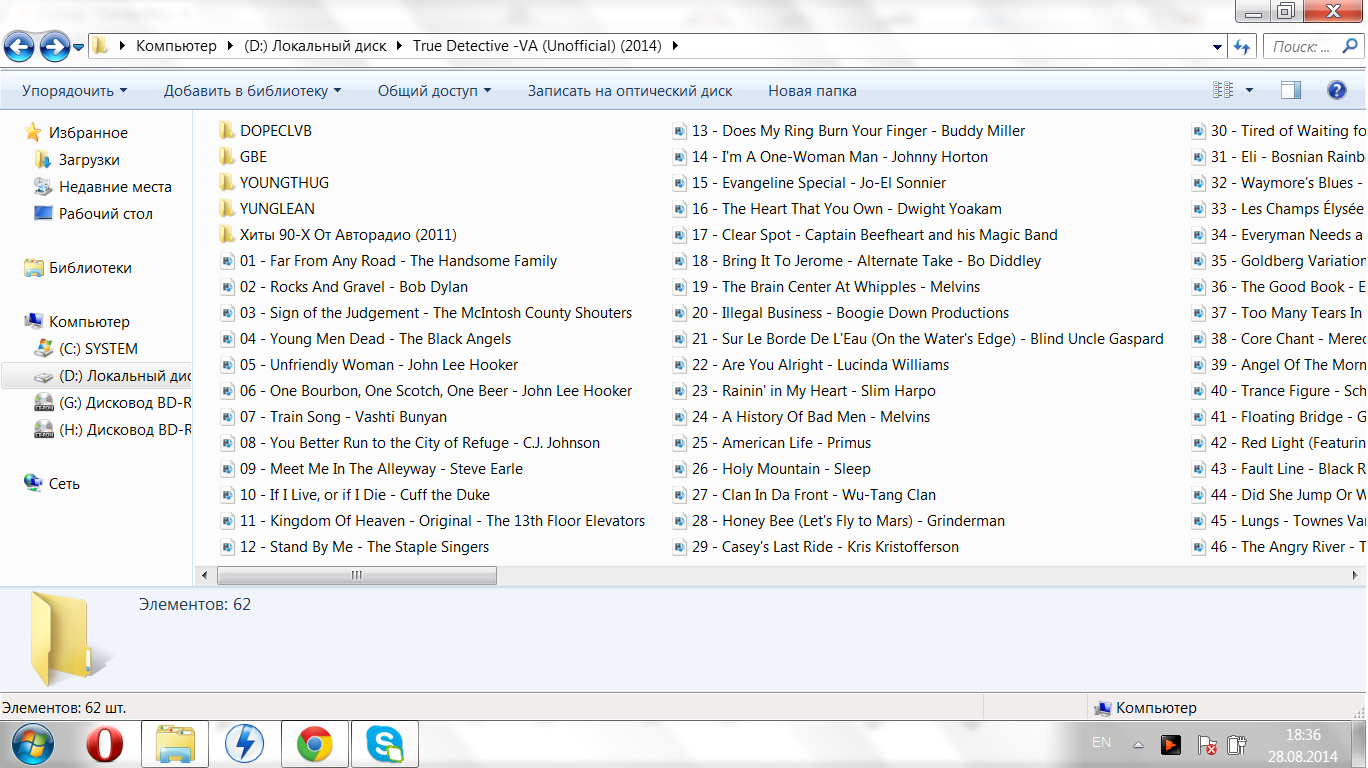Go forward with the Forward arrow button

coord(54,46)
